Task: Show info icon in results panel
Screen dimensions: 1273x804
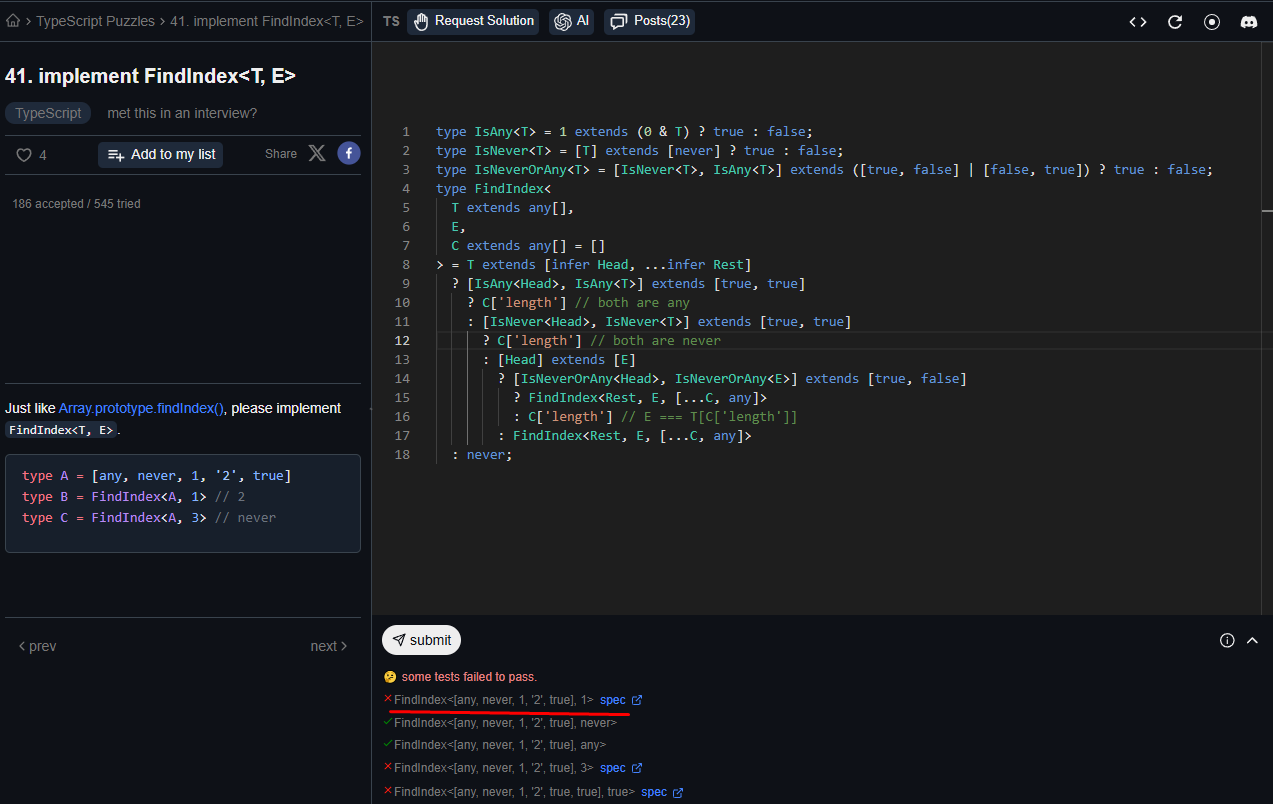Action: tap(1227, 640)
